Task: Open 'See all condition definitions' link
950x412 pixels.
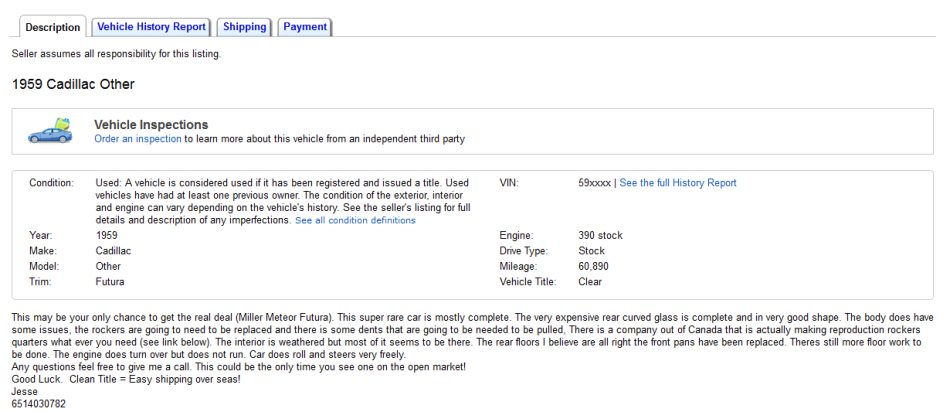Action: (x=355, y=220)
